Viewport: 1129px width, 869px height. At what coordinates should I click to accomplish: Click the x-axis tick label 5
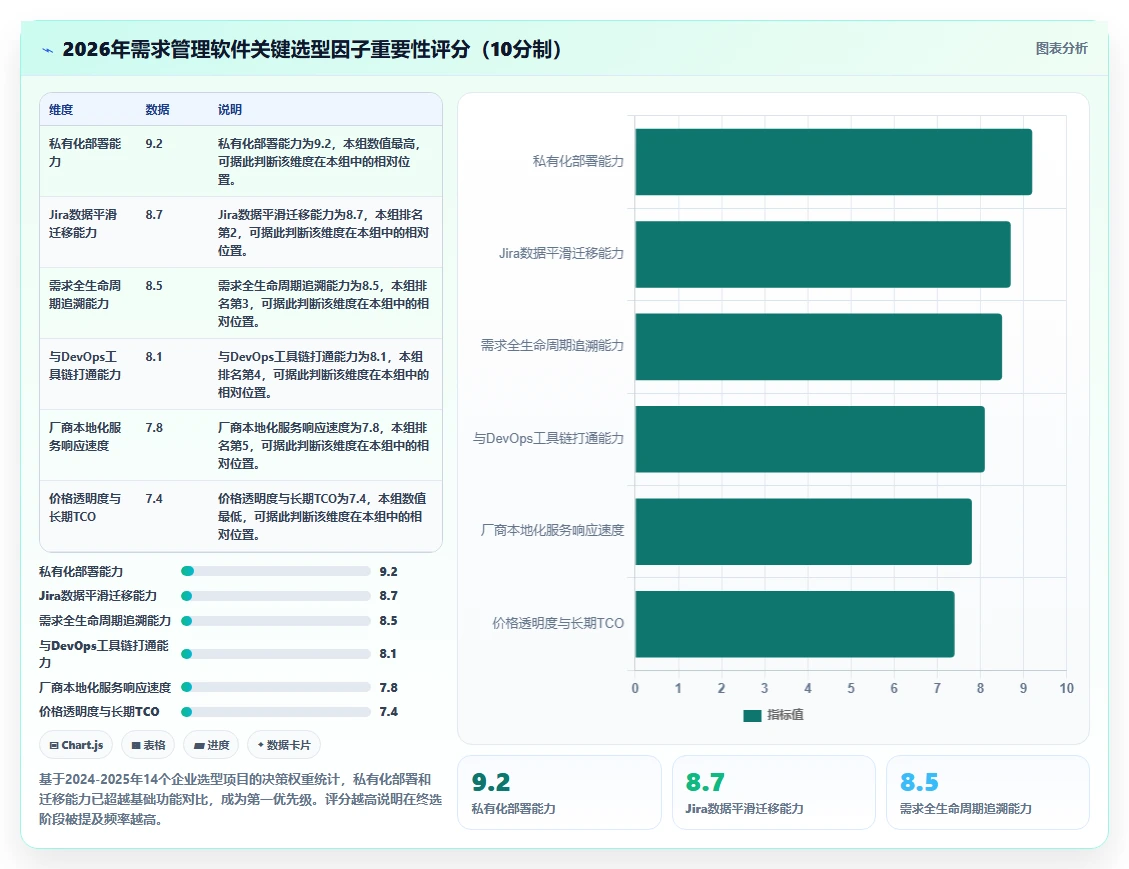tap(851, 688)
